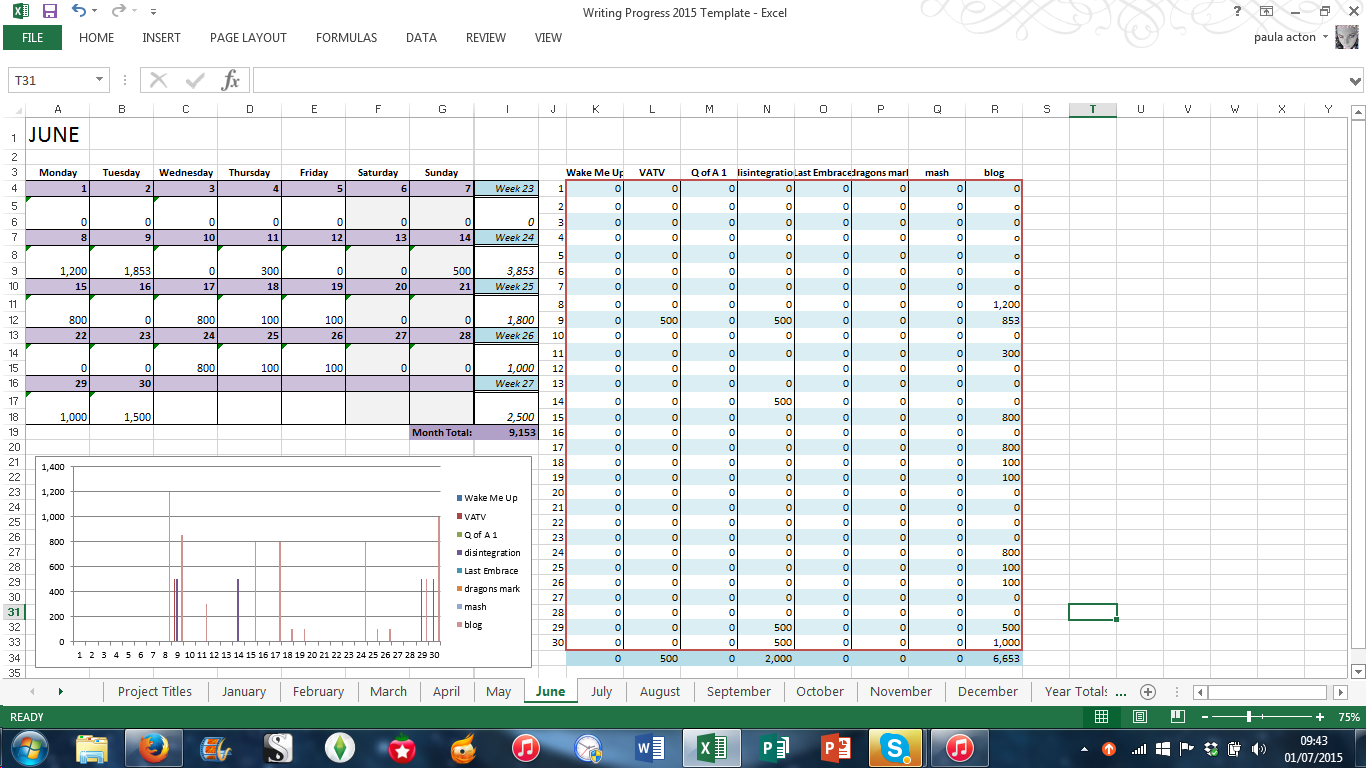Screen dimensions: 1366x768
Task: Switch to Page Layout view in status bar
Action: 1139,717
